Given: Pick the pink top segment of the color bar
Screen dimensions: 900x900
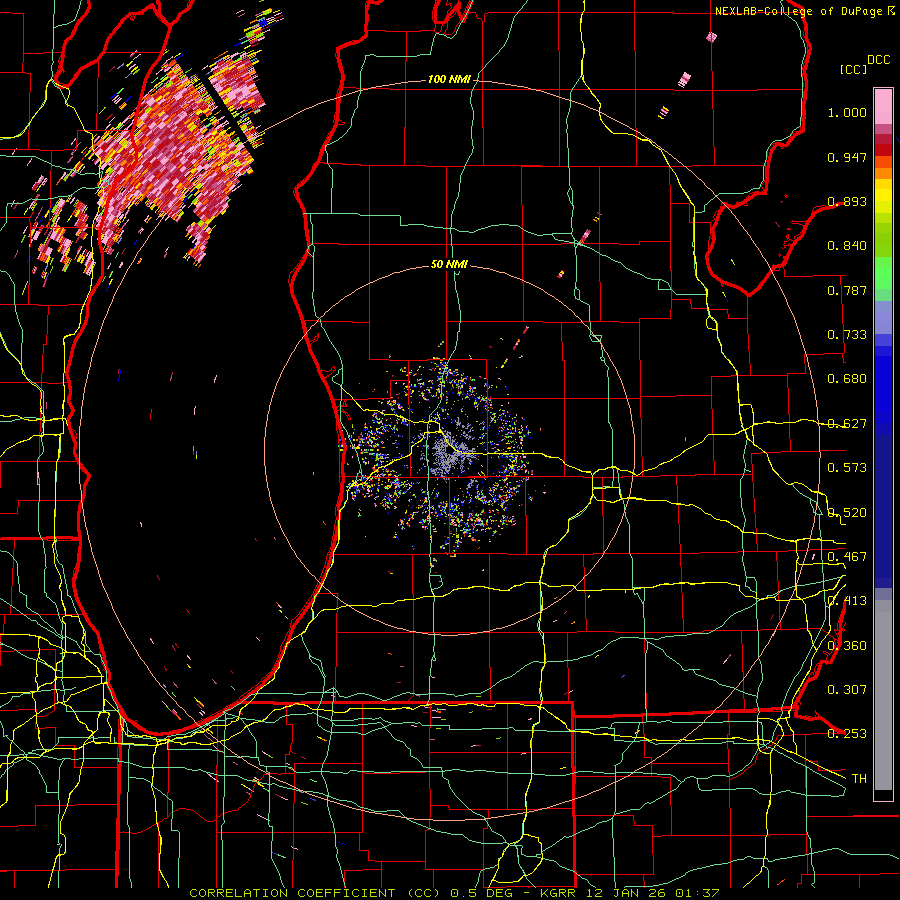Looking at the screenshot, I should click(x=883, y=106).
